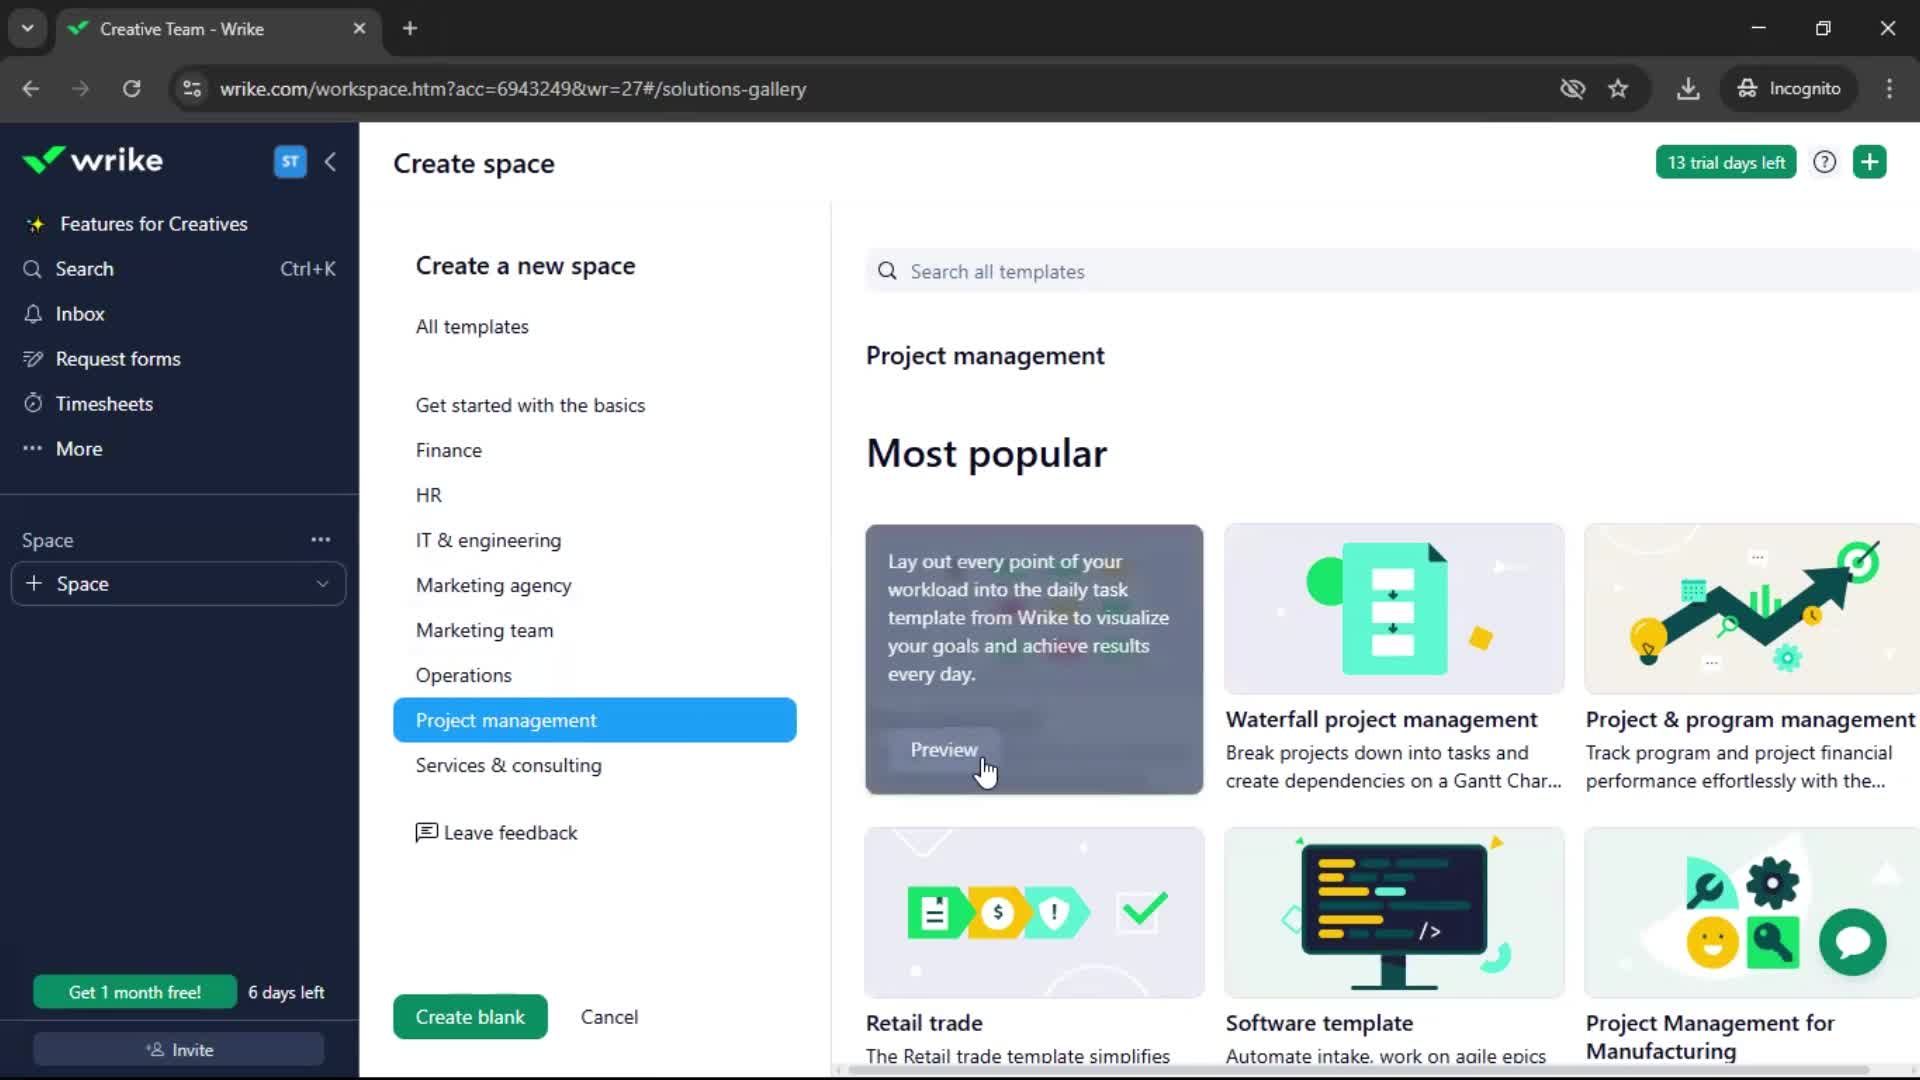Open Features for Creatives
Screen dimensions: 1920x1080
point(153,224)
